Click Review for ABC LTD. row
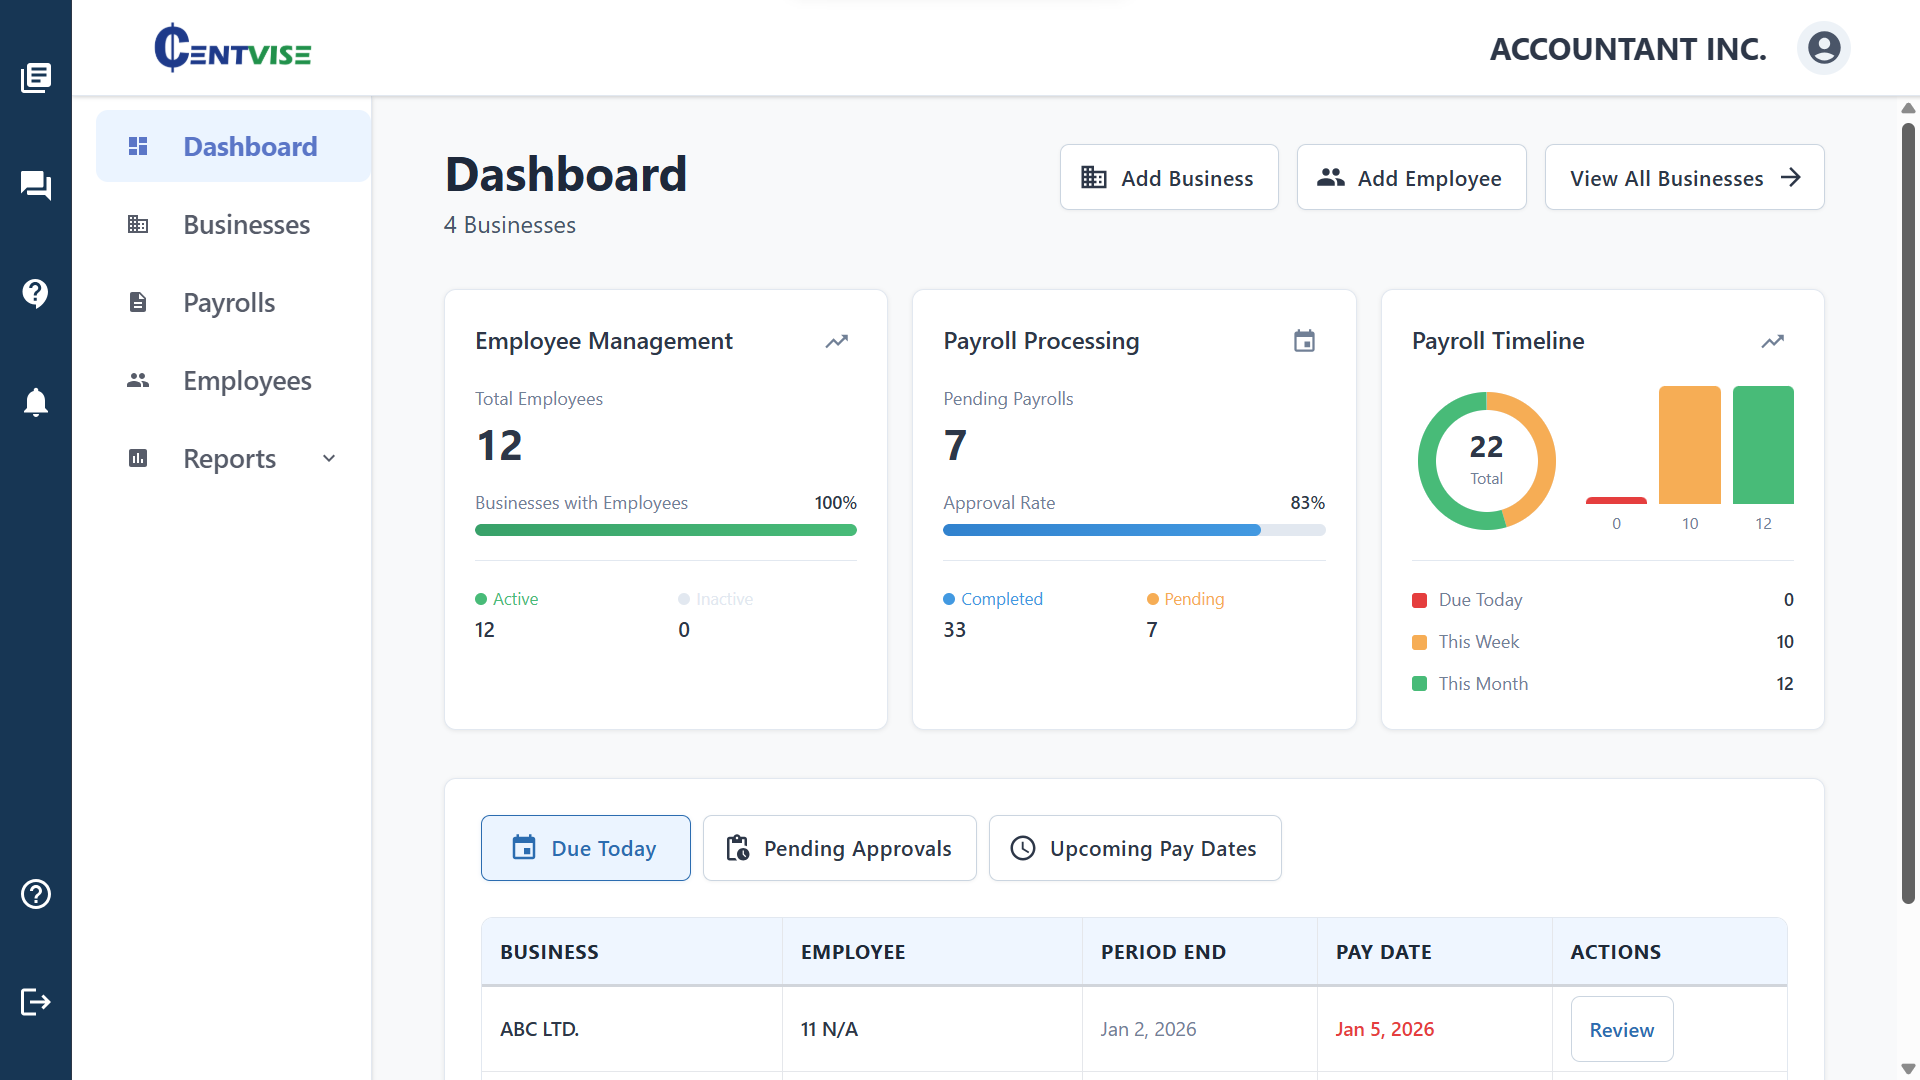Image resolution: width=1920 pixels, height=1080 pixels. [1621, 1029]
